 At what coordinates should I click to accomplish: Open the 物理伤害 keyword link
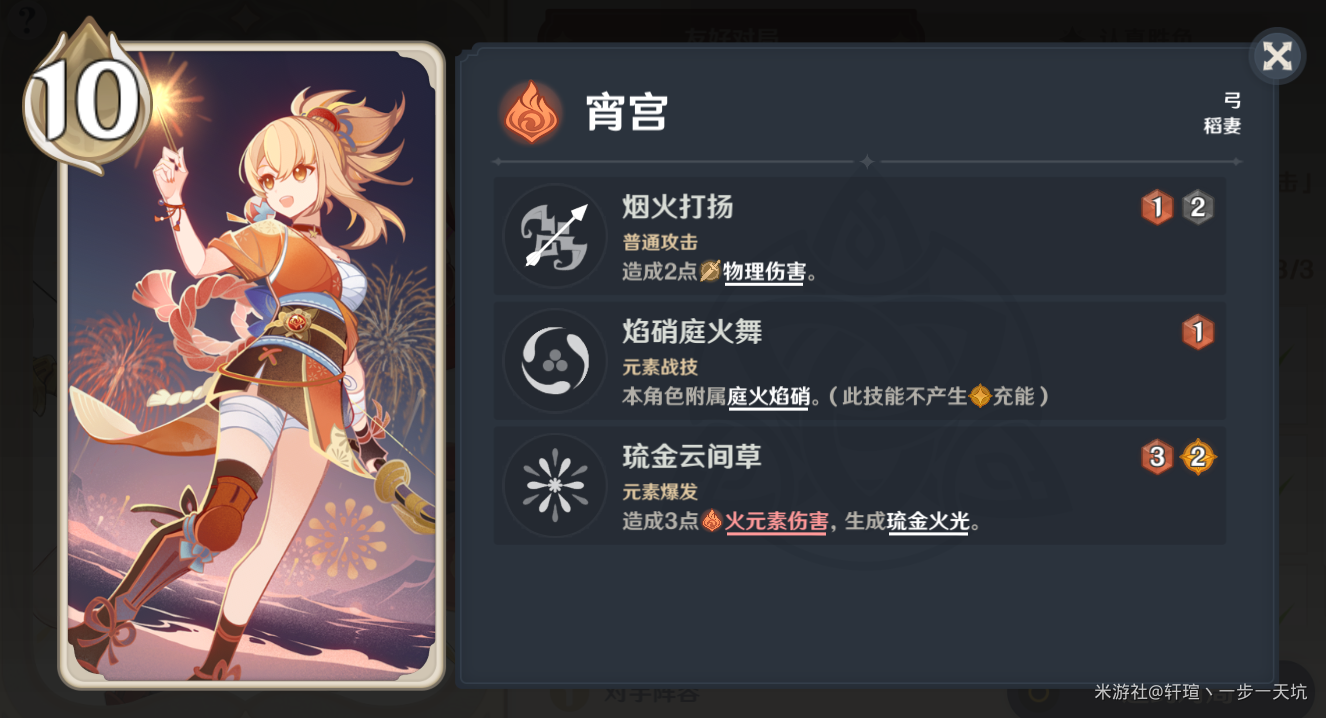(x=764, y=272)
